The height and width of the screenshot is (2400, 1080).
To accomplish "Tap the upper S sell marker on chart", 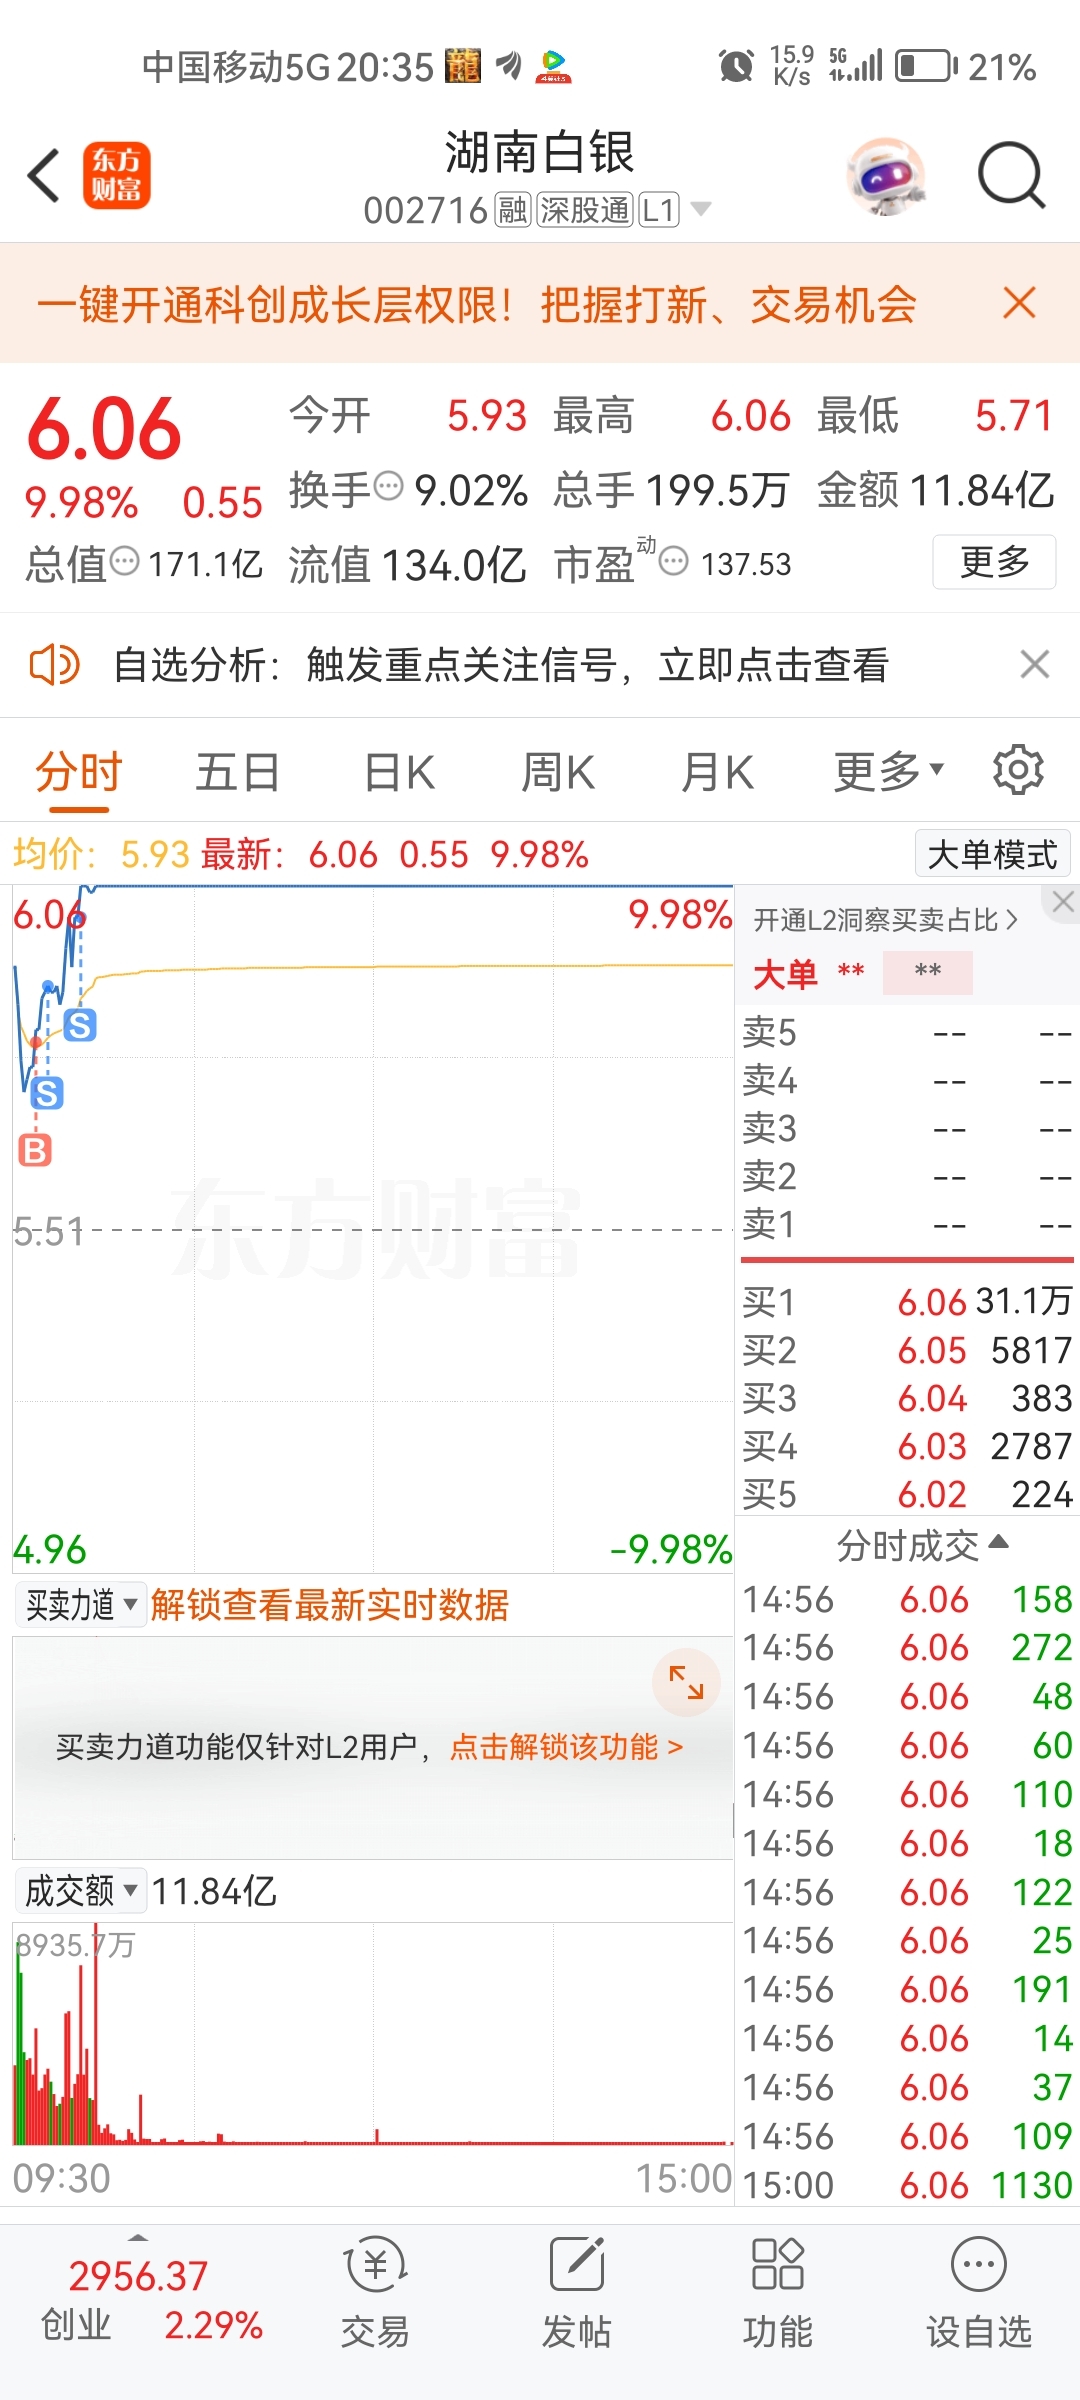I will point(80,1025).
